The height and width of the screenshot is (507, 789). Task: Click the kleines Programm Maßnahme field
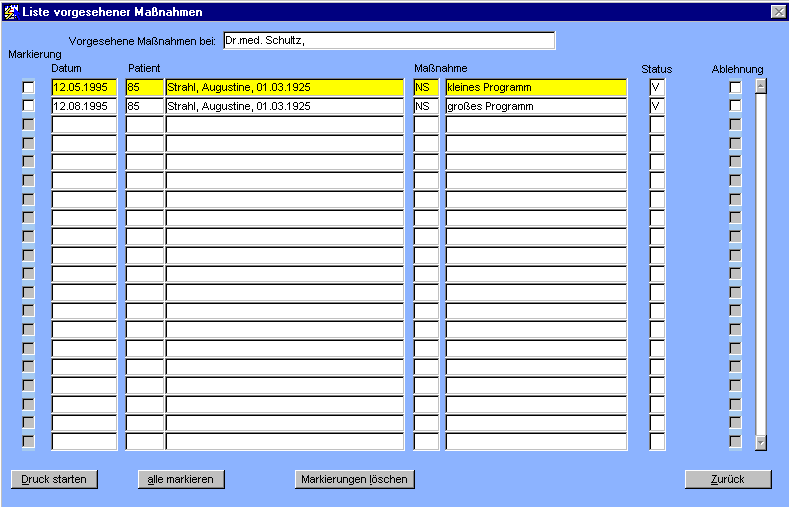pyautogui.click(x=535, y=88)
